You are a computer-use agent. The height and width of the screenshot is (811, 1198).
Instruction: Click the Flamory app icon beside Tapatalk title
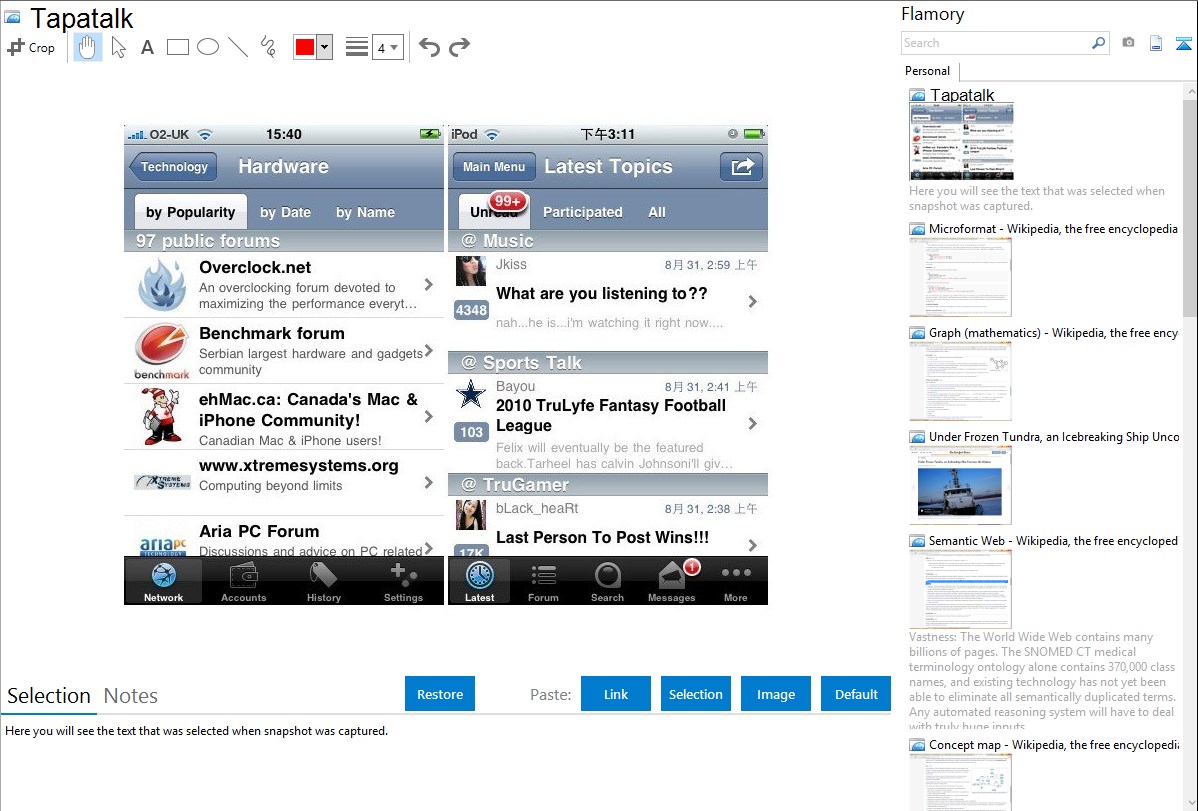coord(12,18)
